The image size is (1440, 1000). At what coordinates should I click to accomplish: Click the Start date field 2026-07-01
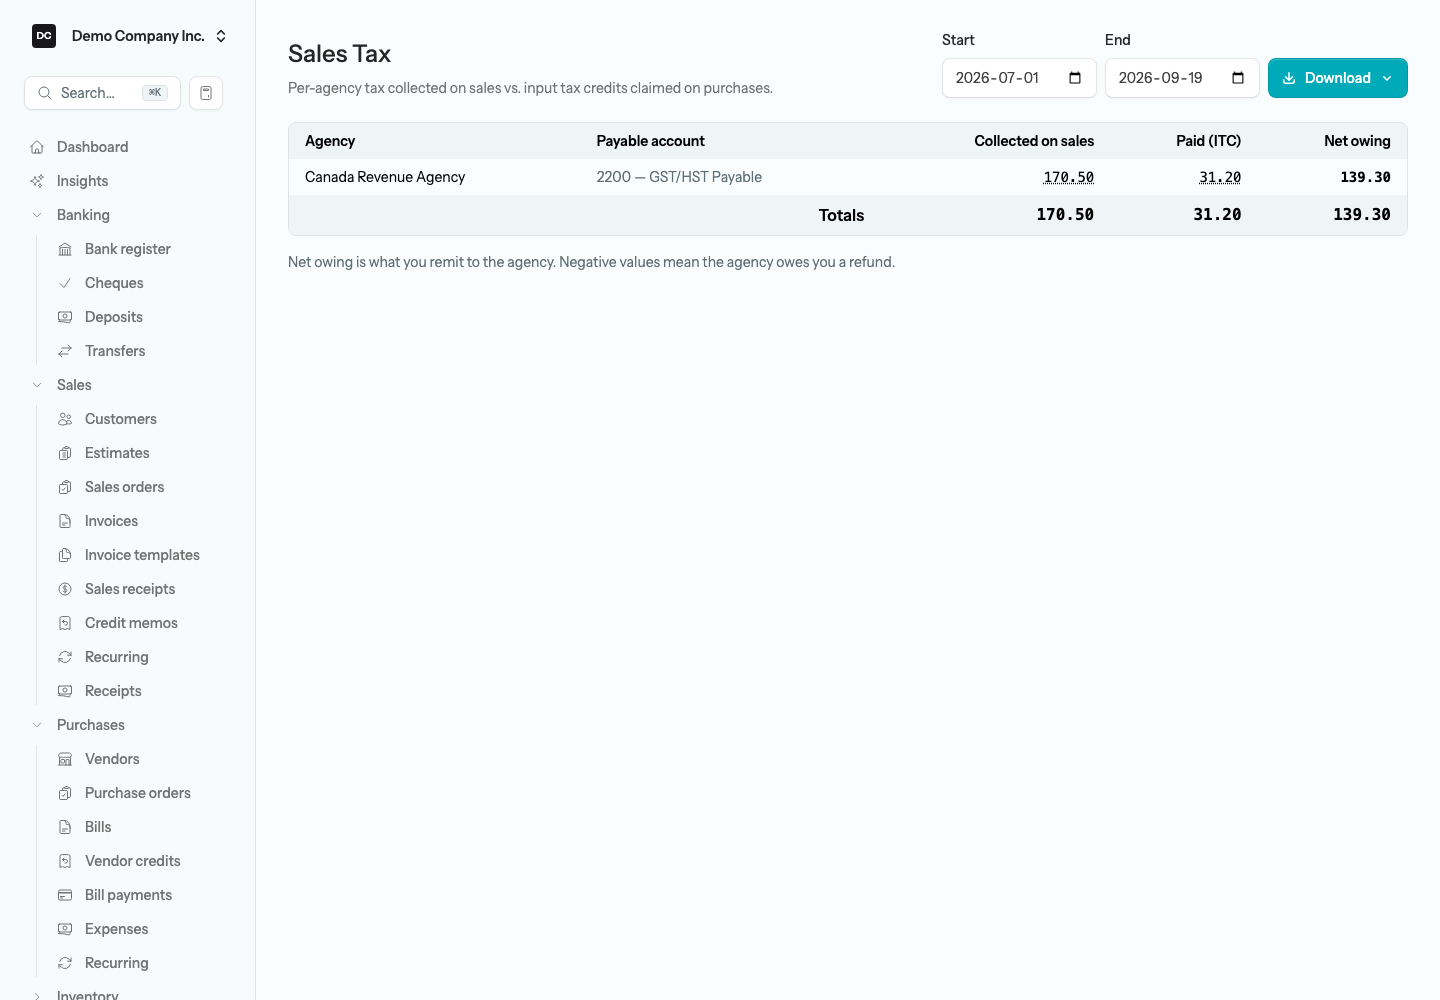coord(1019,78)
